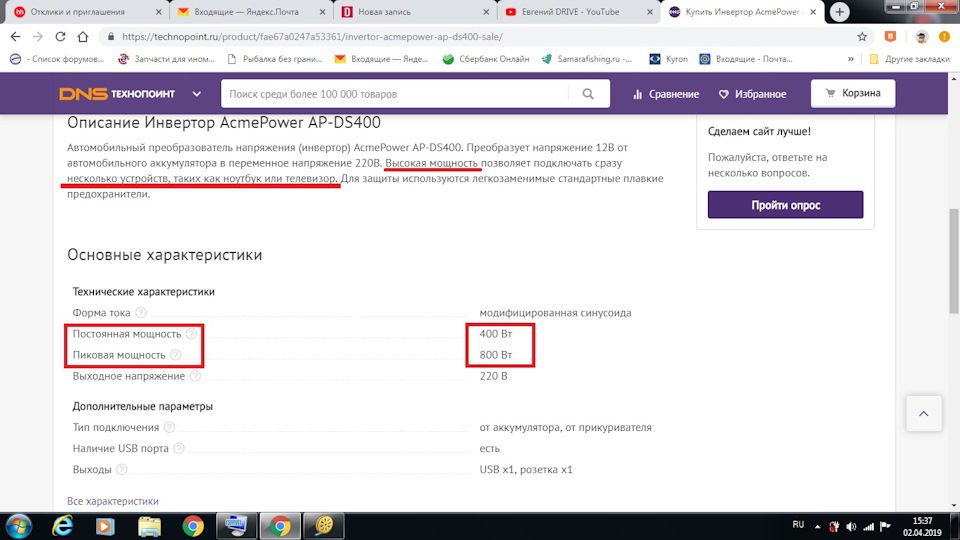
Task: Open the Windows Start button
Action: (x=18, y=526)
